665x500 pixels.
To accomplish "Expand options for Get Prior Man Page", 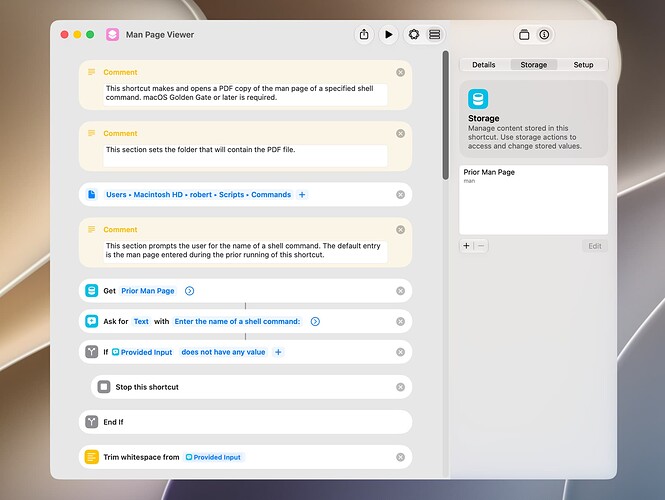I will [x=190, y=291].
